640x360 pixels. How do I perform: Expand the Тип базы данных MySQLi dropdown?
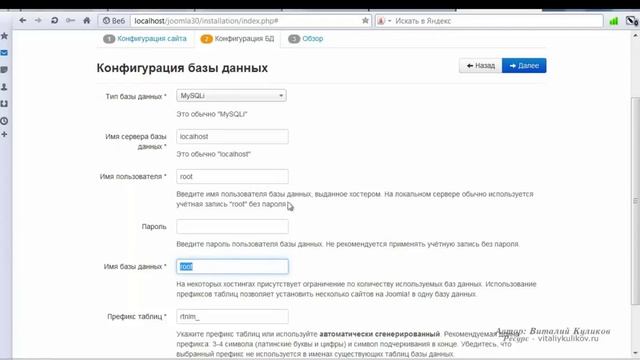pyautogui.click(x=231, y=96)
